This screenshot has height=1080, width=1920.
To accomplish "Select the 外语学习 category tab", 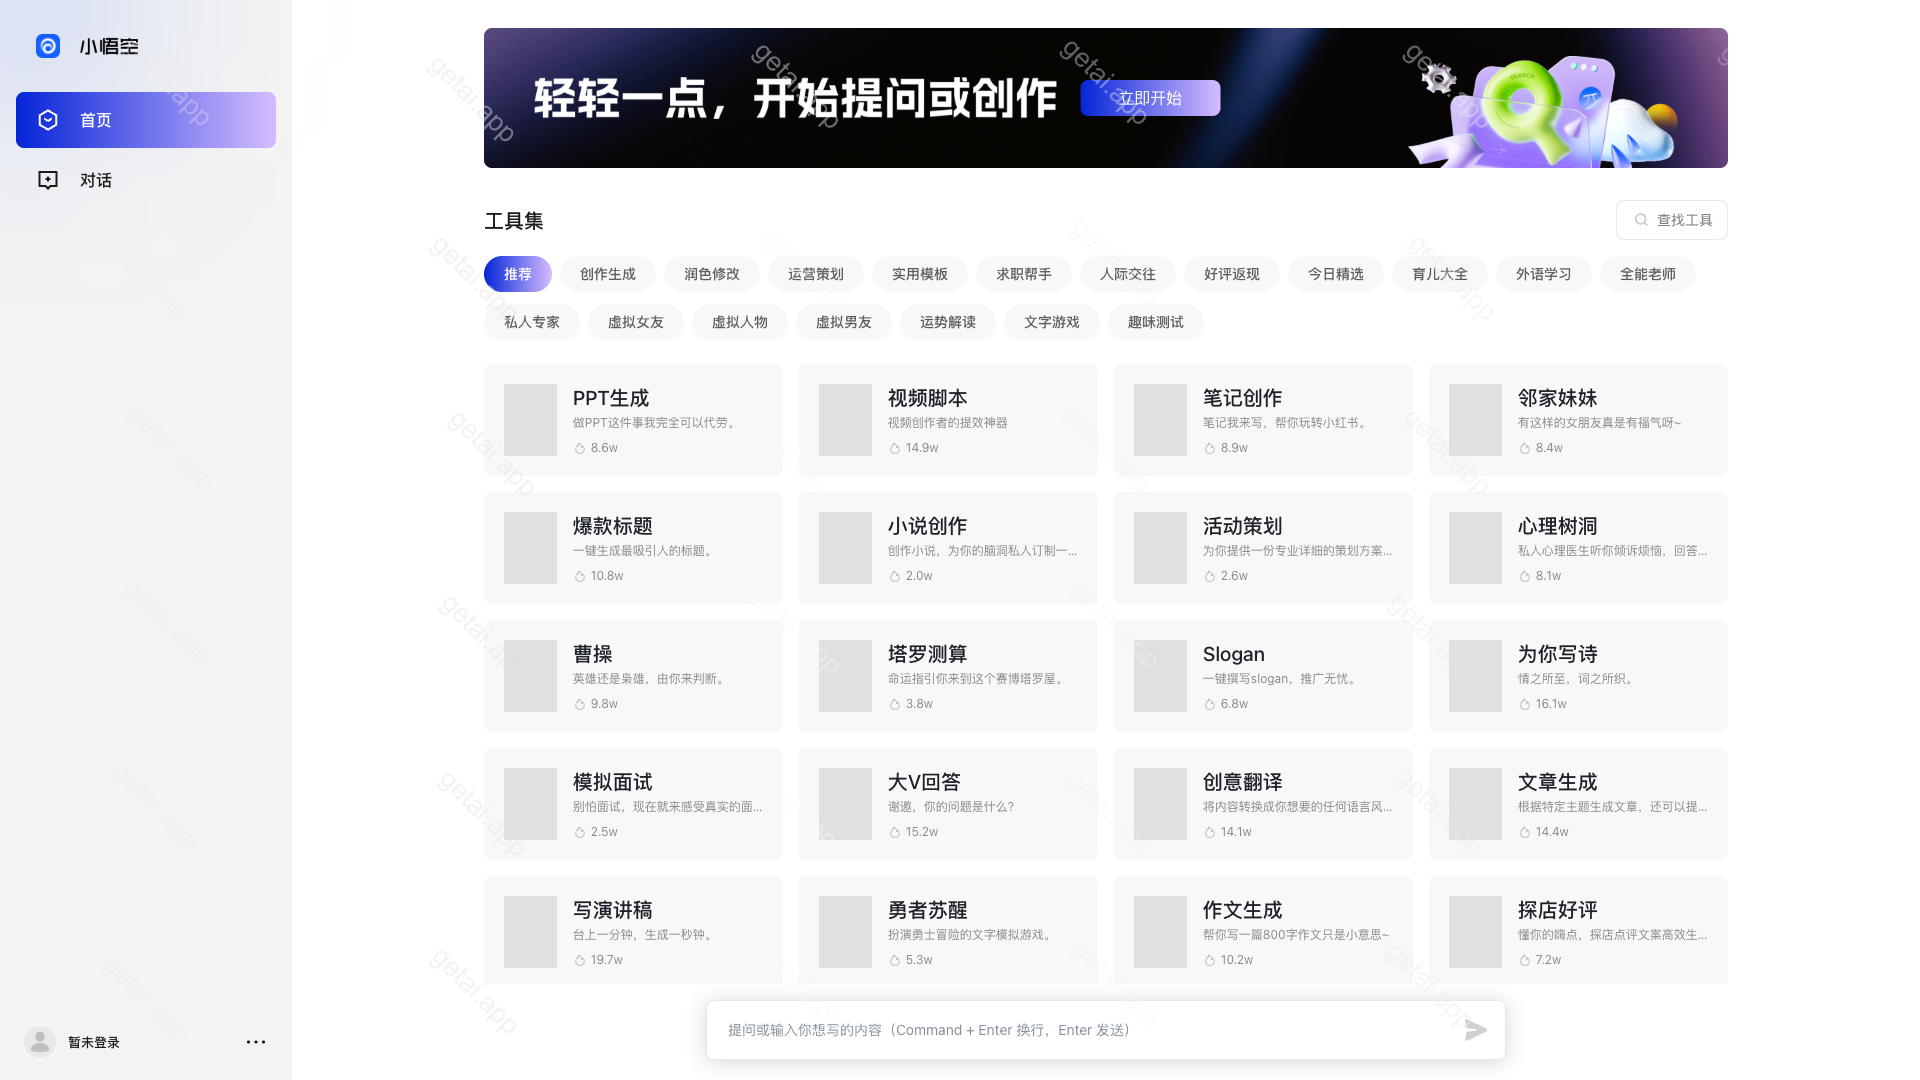I will [x=1544, y=274].
